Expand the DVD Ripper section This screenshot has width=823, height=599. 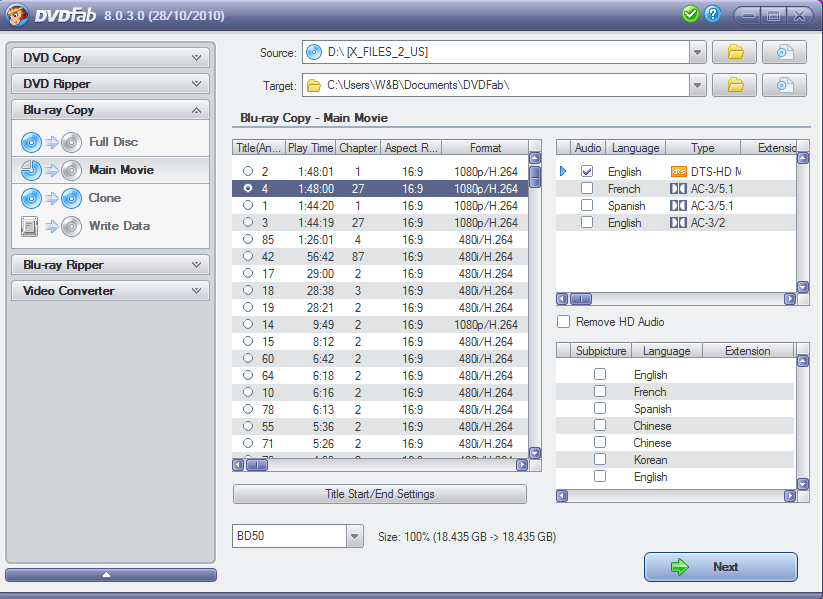[110, 84]
